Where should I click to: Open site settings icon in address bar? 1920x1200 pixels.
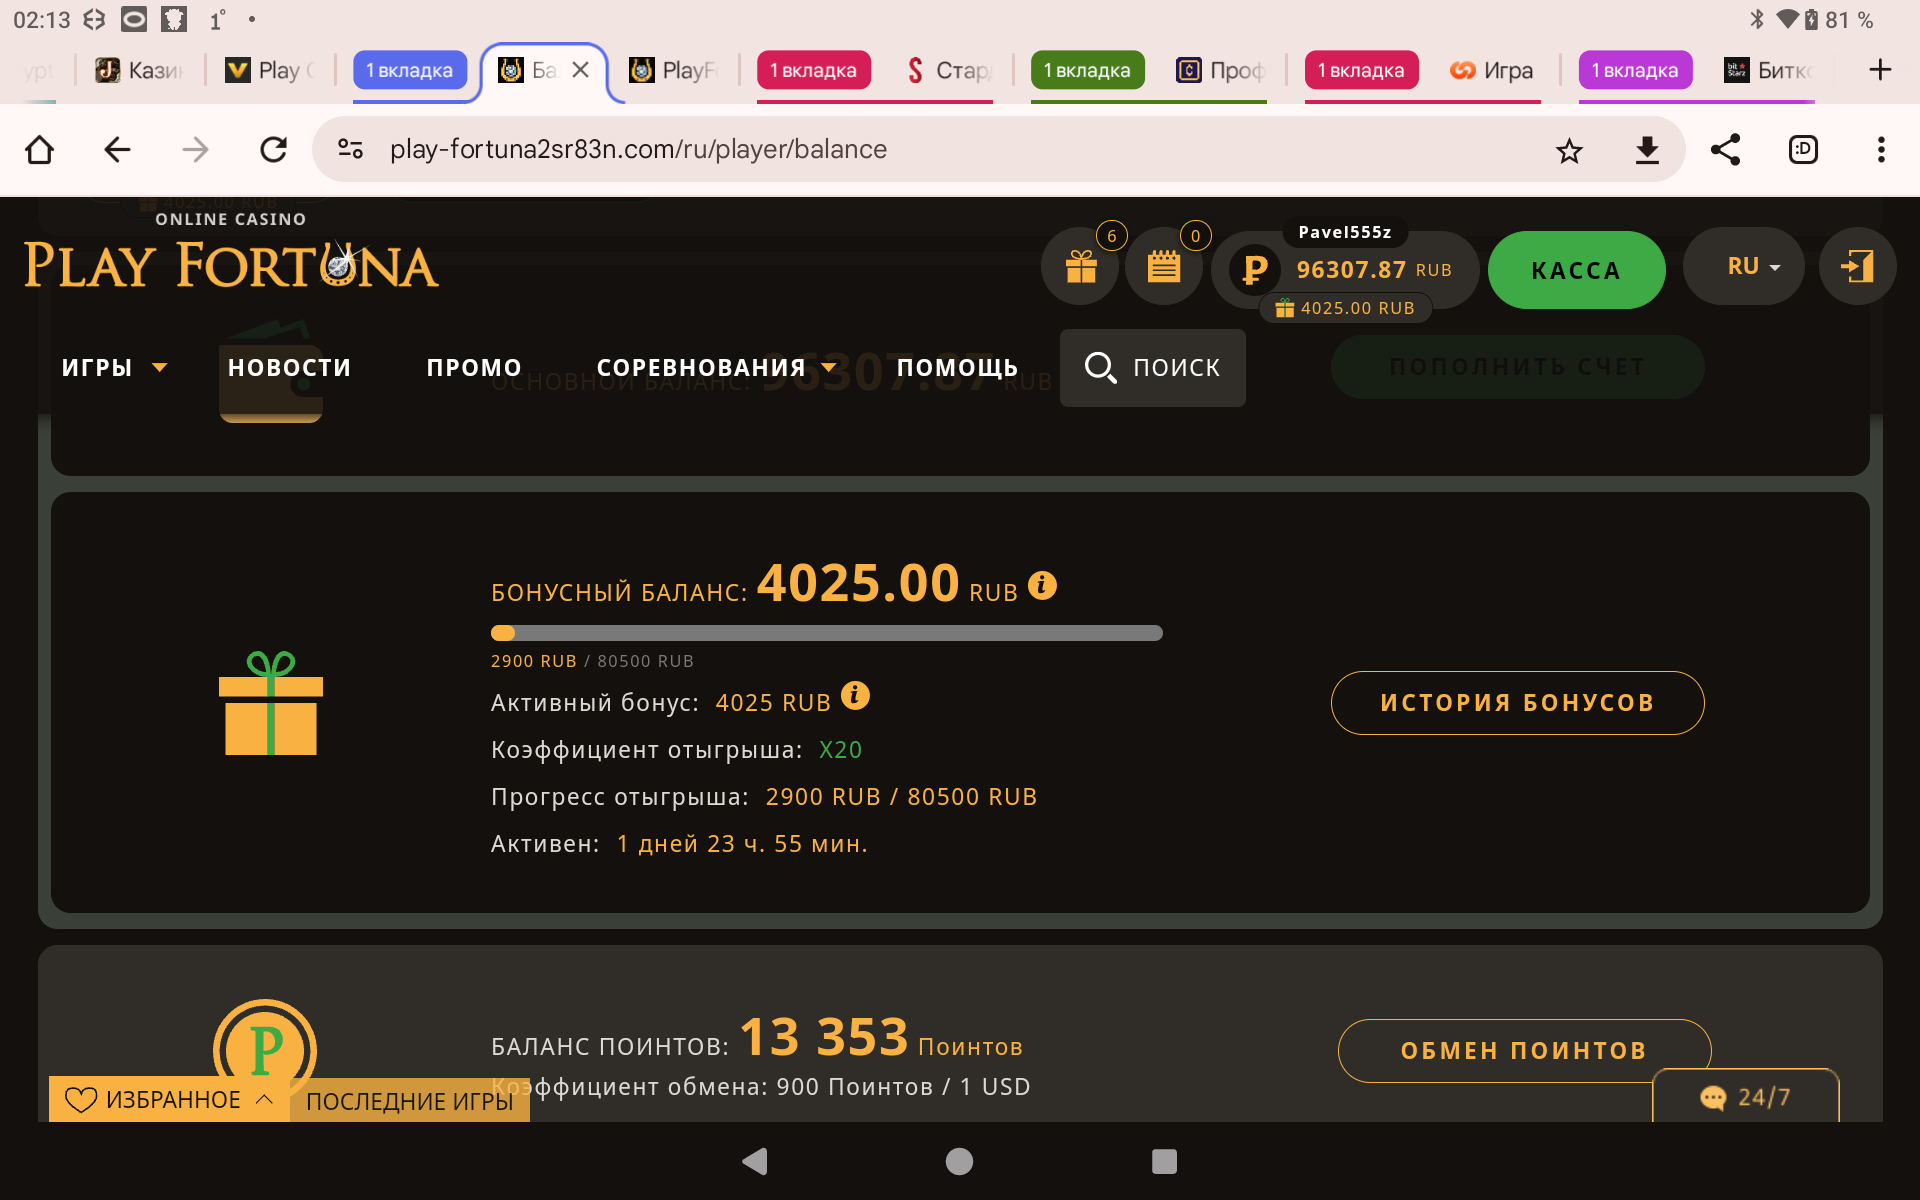click(350, 149)
